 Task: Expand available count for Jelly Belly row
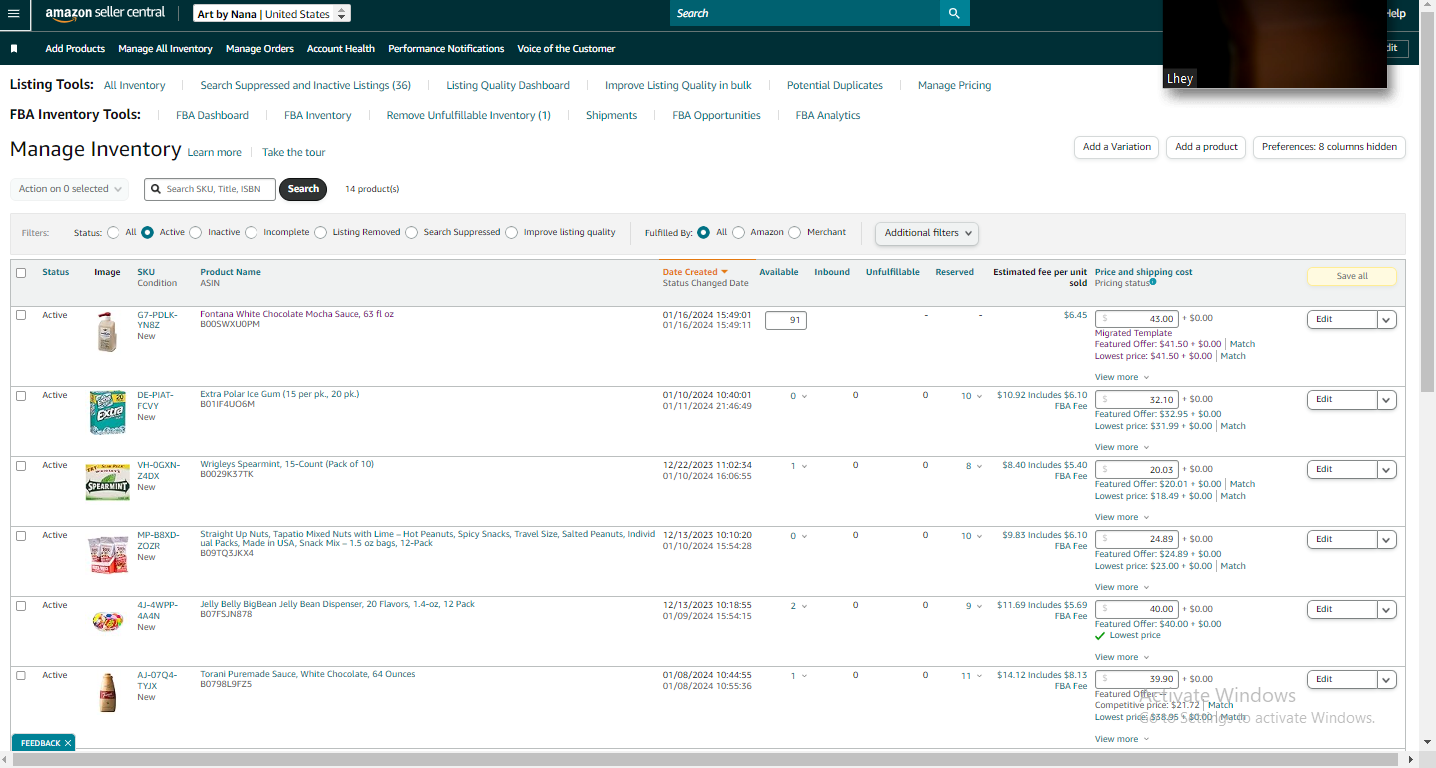click(798, 606)
